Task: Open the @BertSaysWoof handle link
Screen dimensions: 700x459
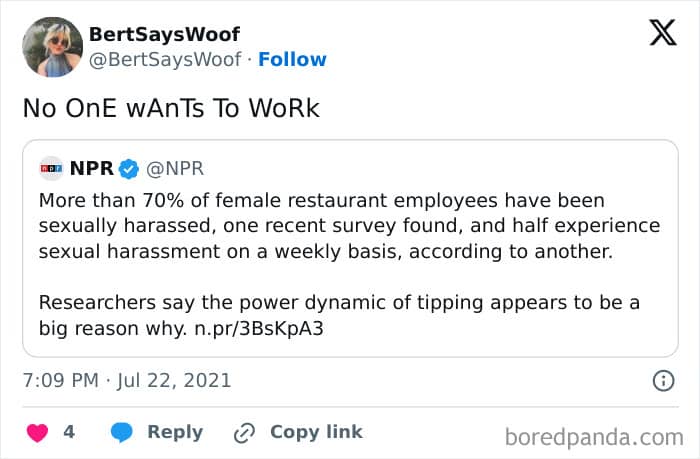Action: pos(165,59)
